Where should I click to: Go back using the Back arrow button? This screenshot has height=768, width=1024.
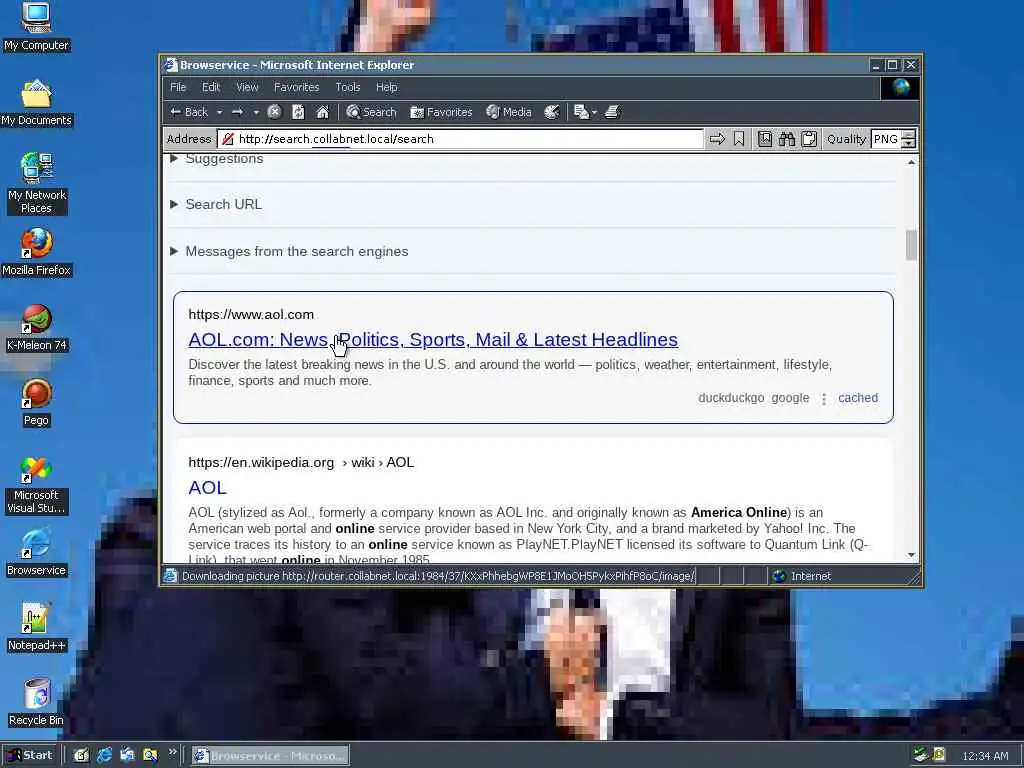pyautogui.click(x=189, y=112)
